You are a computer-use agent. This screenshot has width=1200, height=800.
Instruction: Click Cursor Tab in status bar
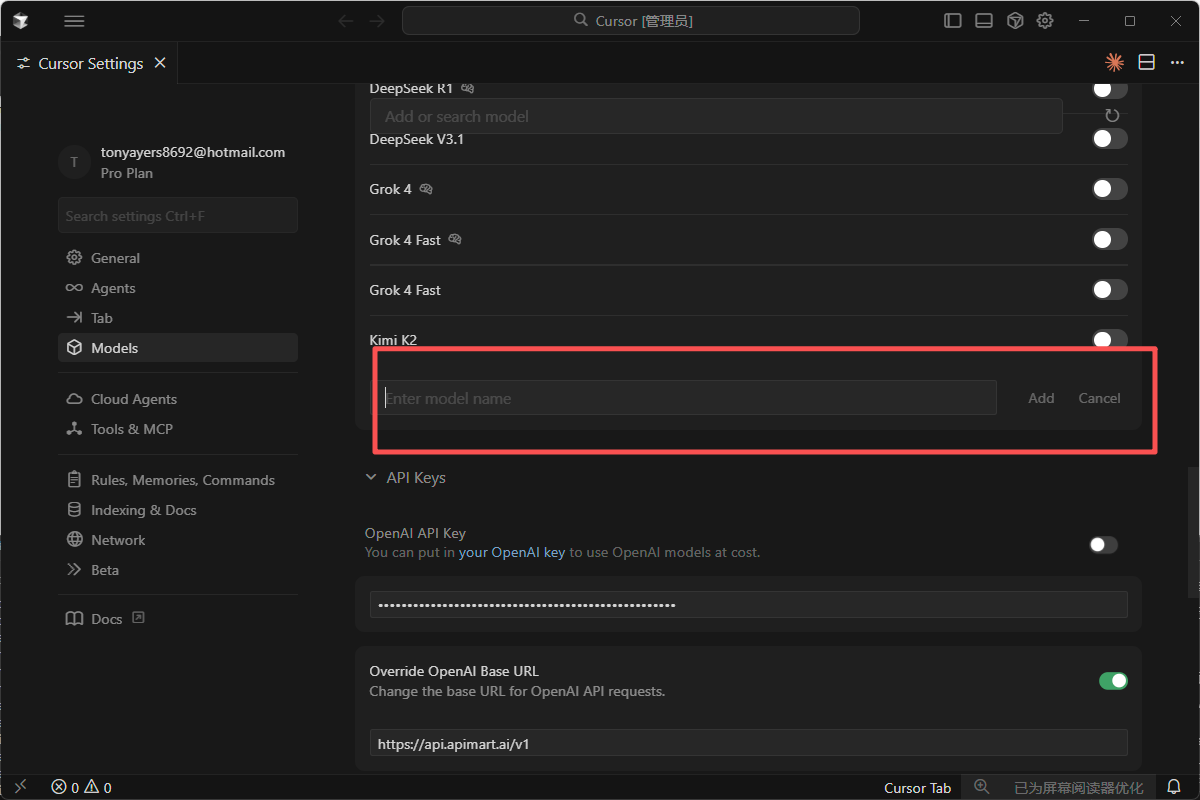point(917,787)
